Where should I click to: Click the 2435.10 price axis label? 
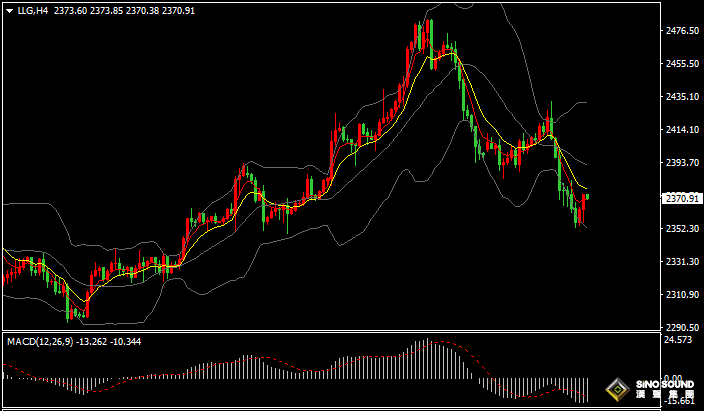pyautogui.click(x=681, y=97)
